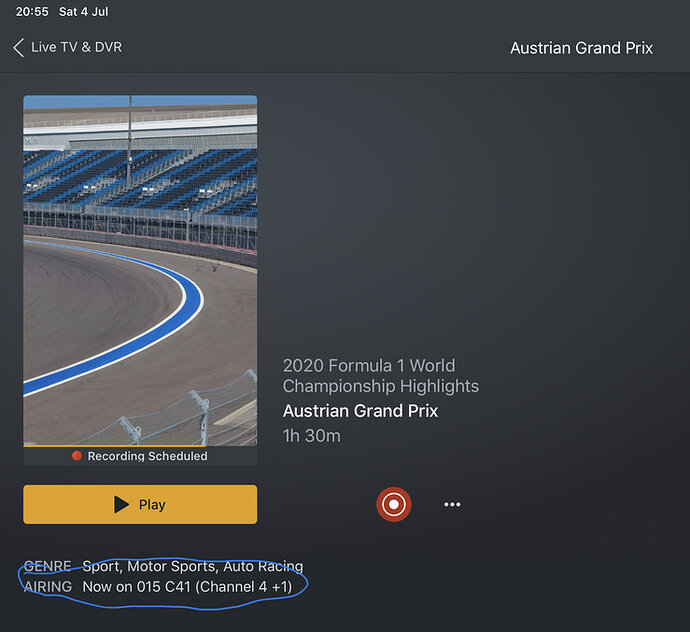
Task: Tap the play triangle icon
Action: pyautogui.click(x=122, y=505)
